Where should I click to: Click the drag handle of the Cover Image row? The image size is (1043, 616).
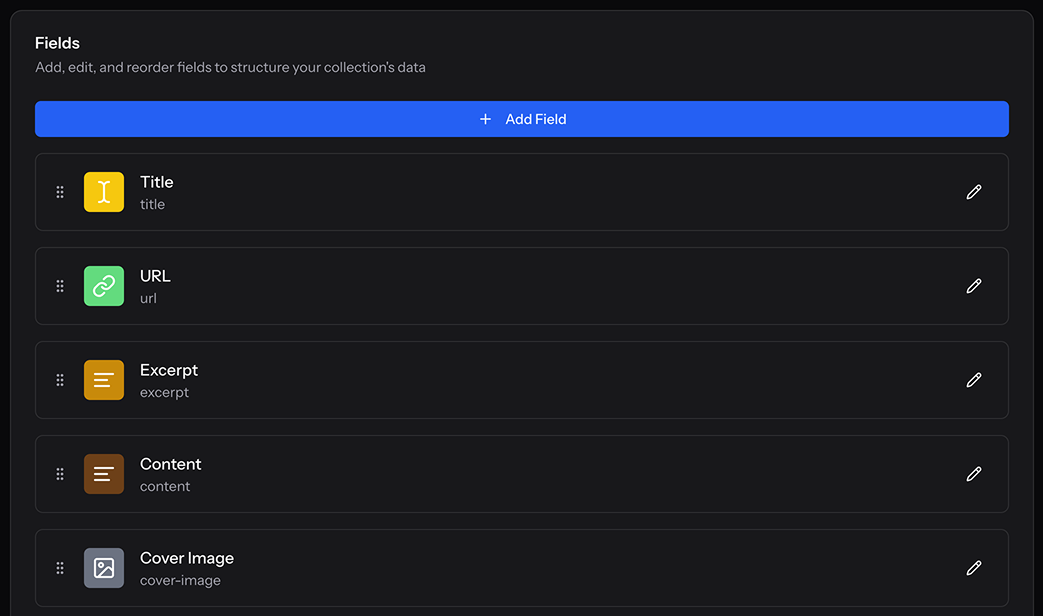pos(60,568)
